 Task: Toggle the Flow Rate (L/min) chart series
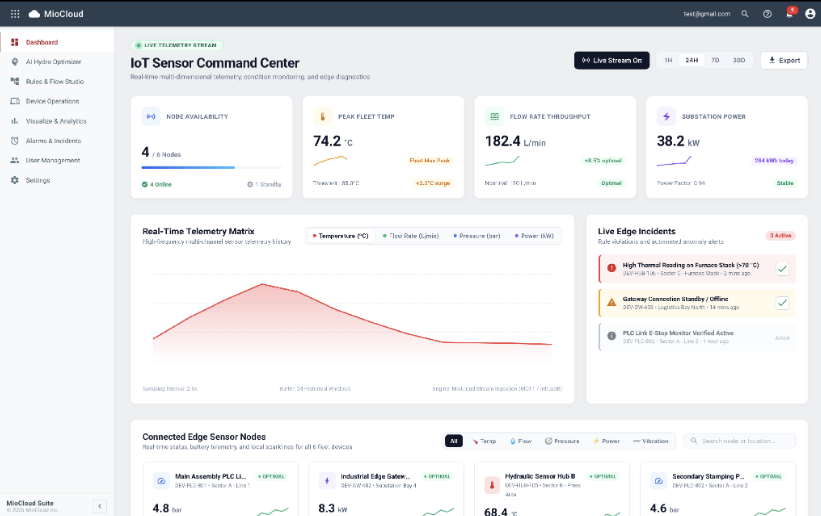pyautogui.click(x=411, y=236)
